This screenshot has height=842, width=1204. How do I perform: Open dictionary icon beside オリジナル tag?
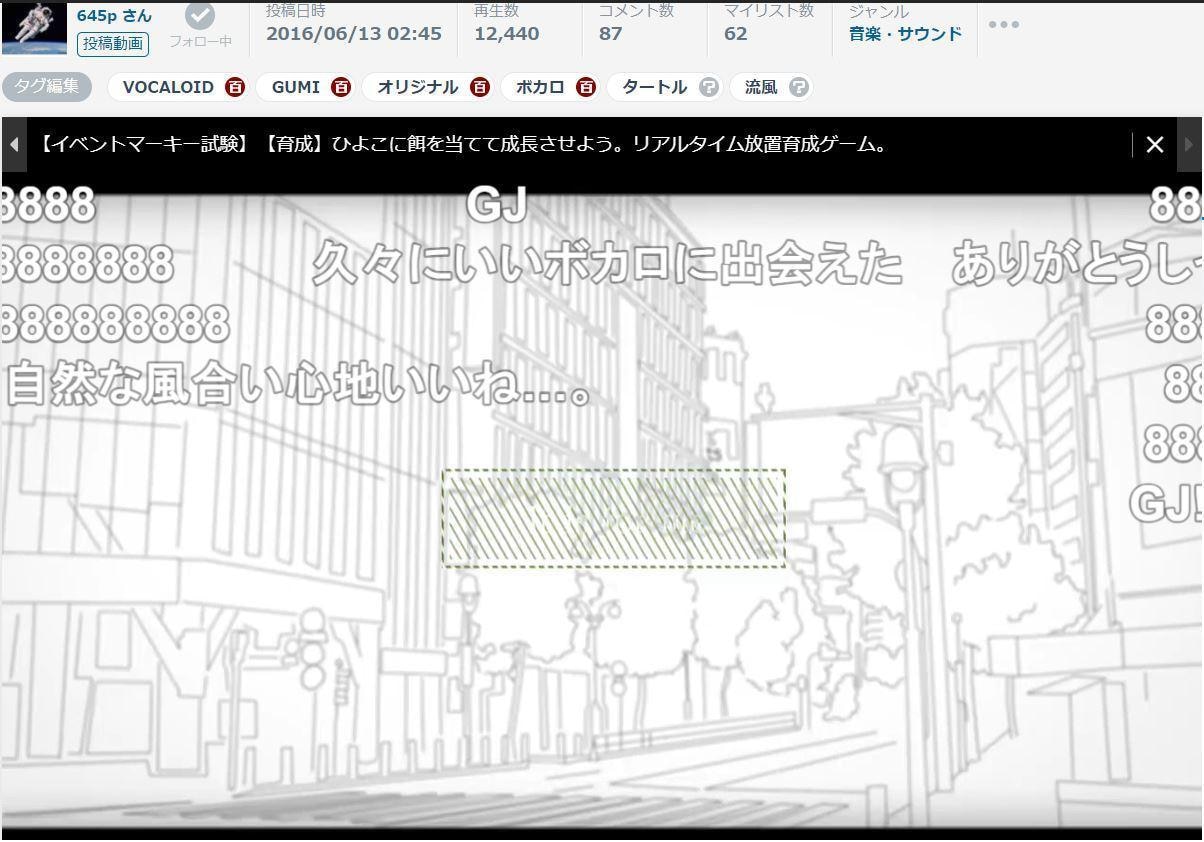[480, 87]
